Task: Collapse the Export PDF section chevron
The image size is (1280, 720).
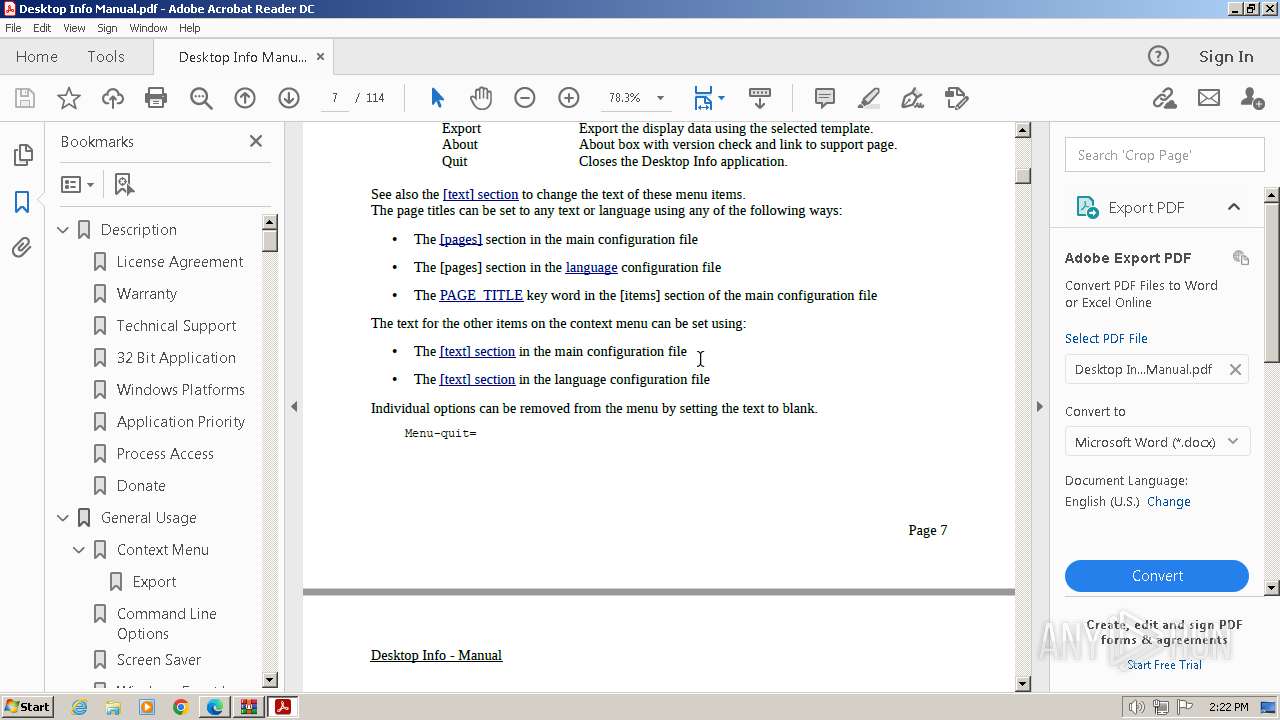Action: tap(1234, 207)
